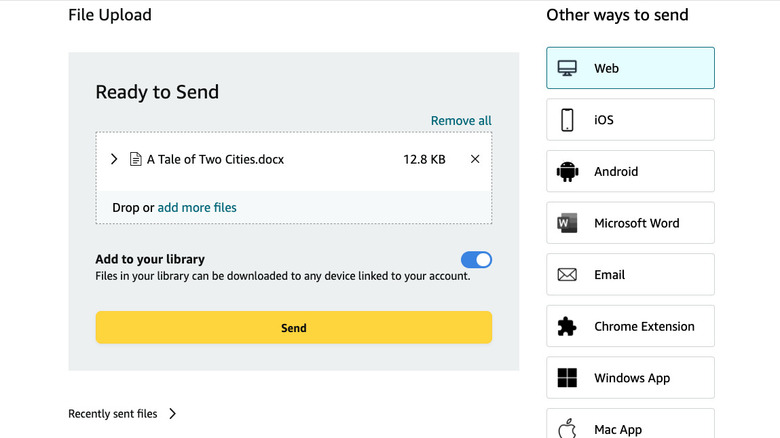Screen dimensions: 780x438
Task: Click the add more files link
Action: pyautogui.click(x=197, y=208)
